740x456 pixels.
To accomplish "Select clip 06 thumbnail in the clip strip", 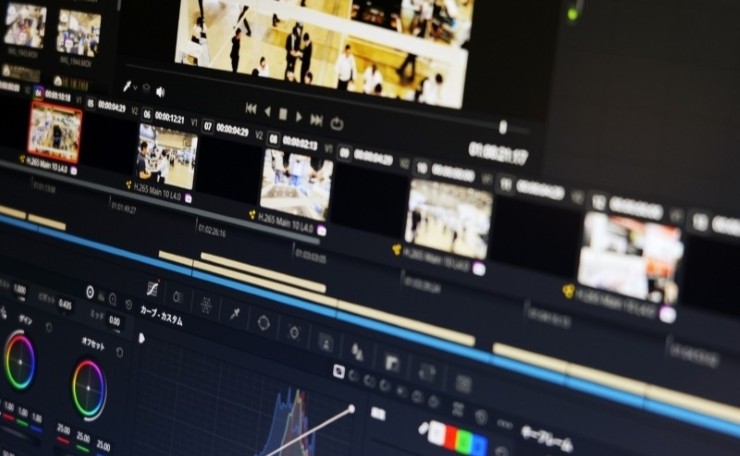I will (x=166, y=157).
